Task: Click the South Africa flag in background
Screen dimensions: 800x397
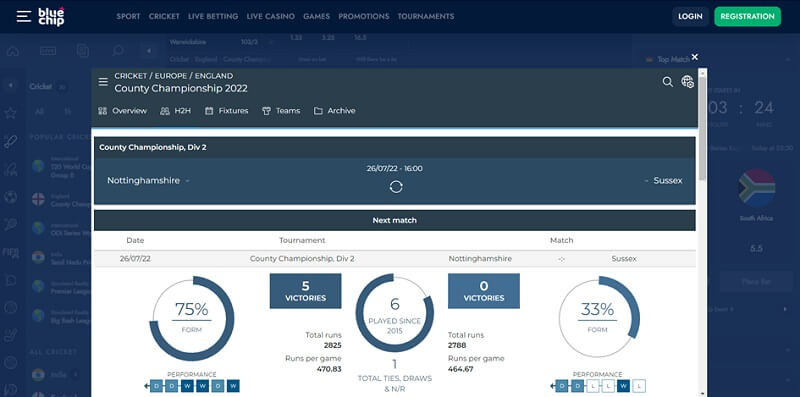Action: point(757,188)
